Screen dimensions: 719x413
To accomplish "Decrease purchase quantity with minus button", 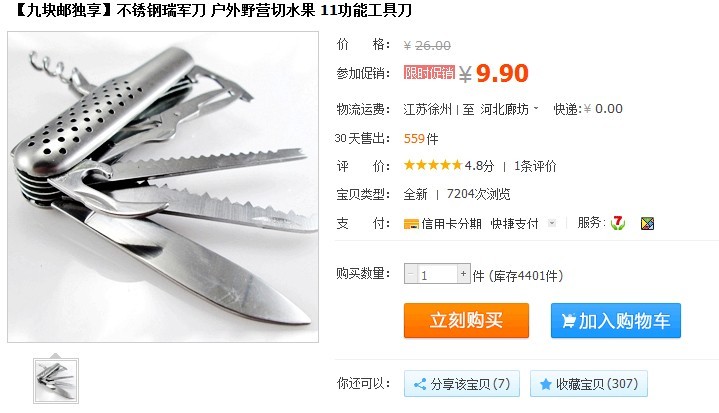I will tap(410, 274).
